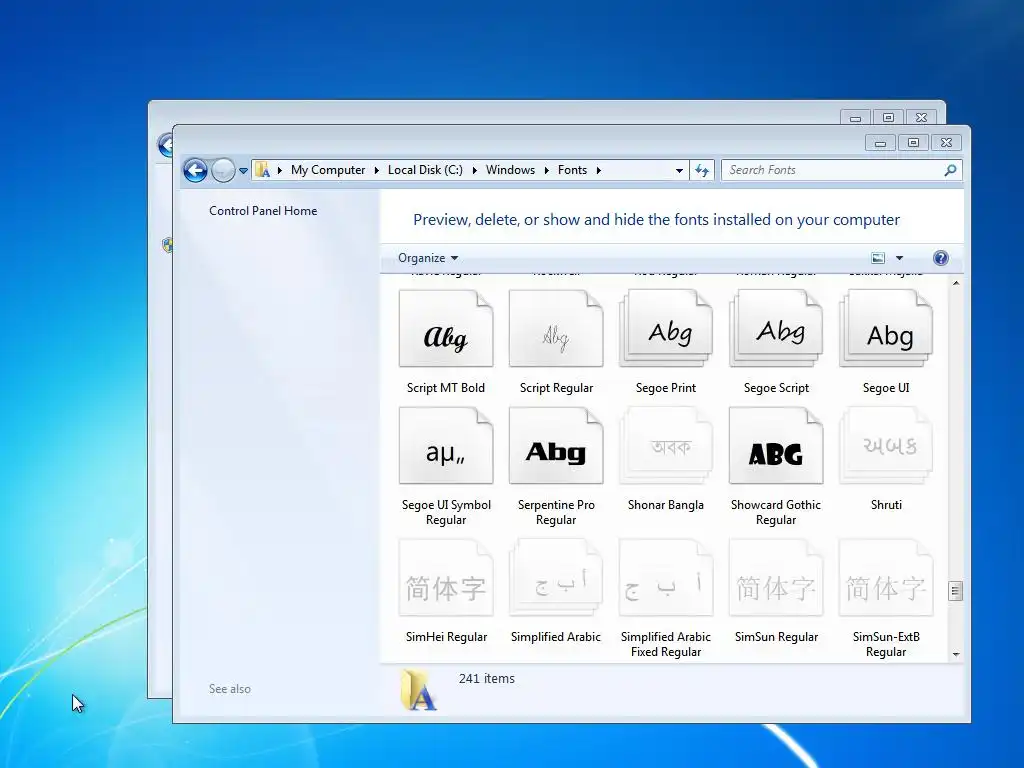The width and height of the screenshot is (1024, 768).
Task: Click the SimSun Regular label
Action: pos(776,637)
